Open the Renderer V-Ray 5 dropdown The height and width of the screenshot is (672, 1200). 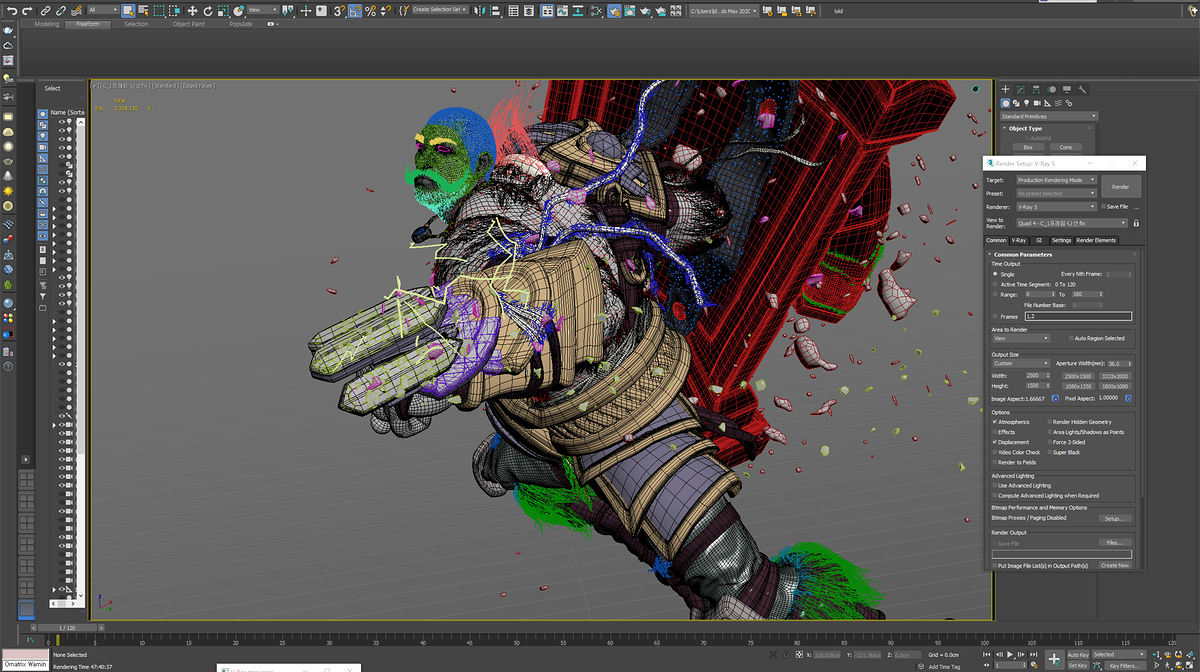(x=1056, y=207)
